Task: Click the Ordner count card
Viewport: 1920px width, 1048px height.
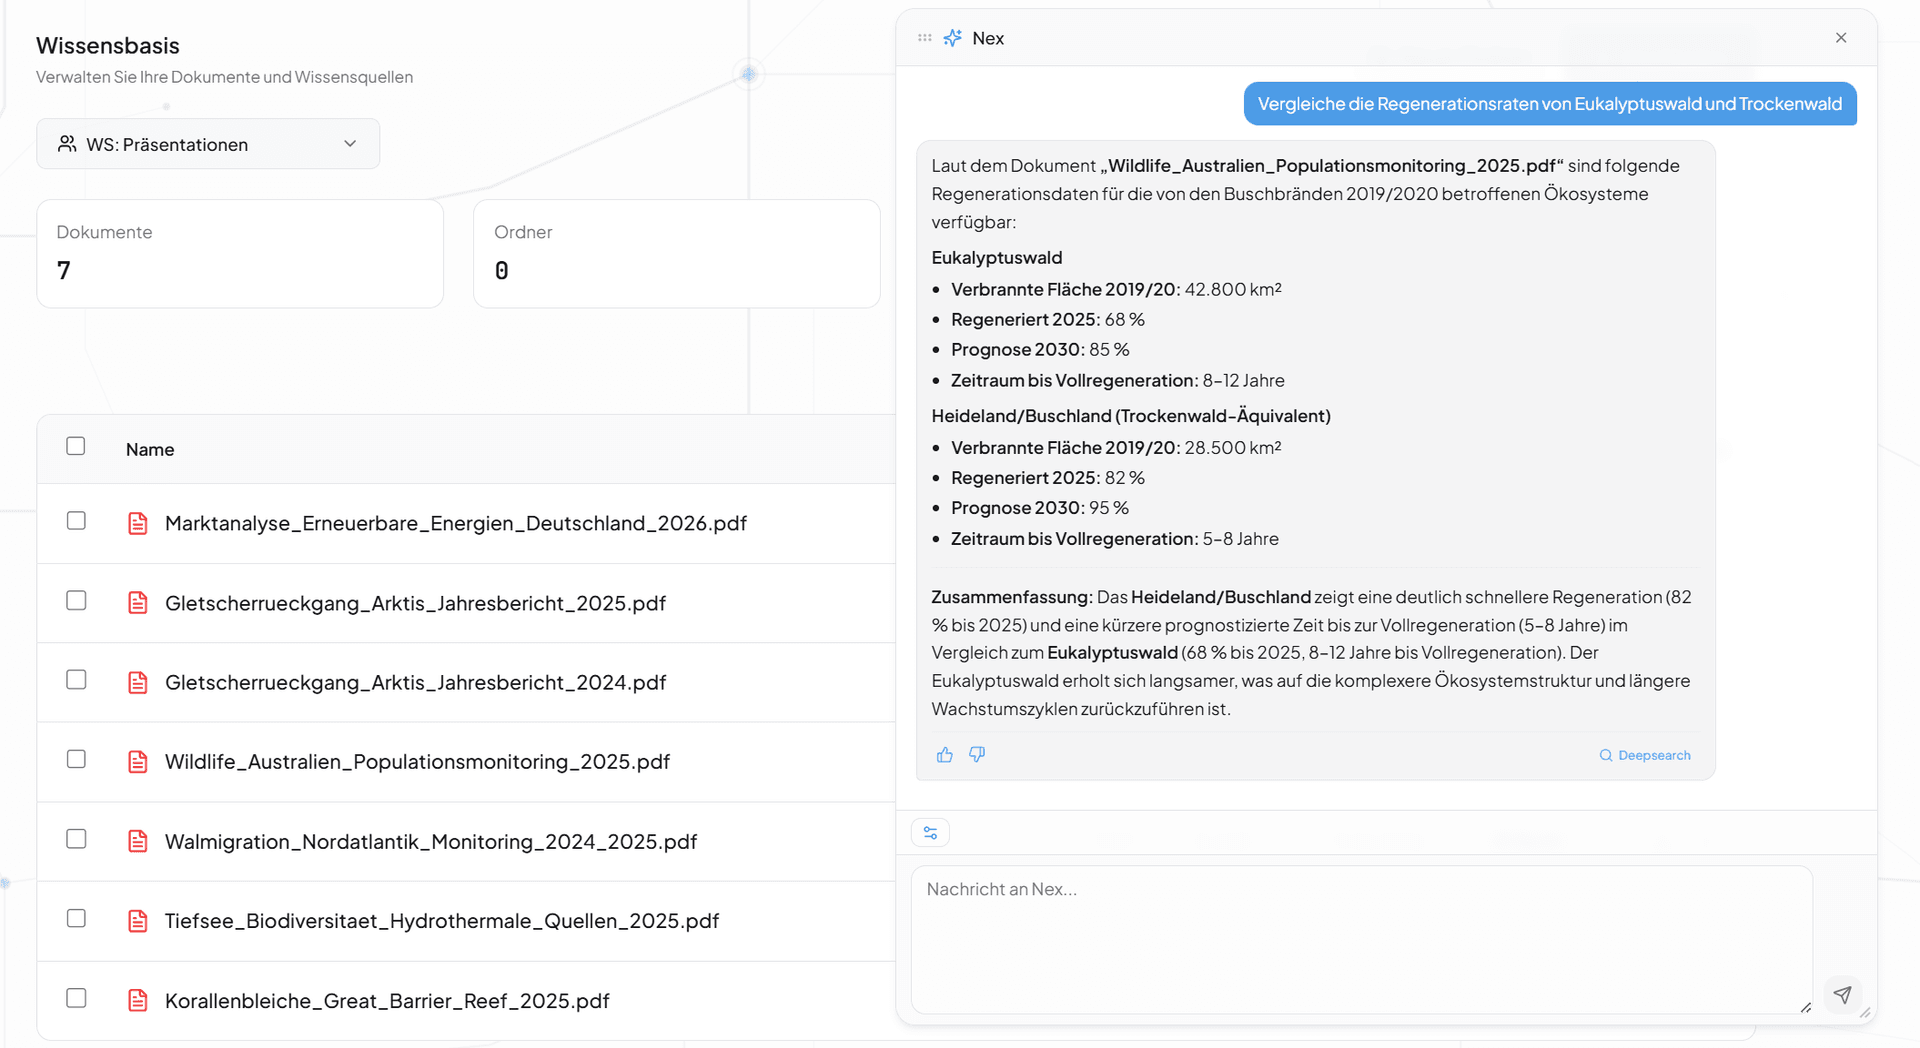Action: (676, 253)
